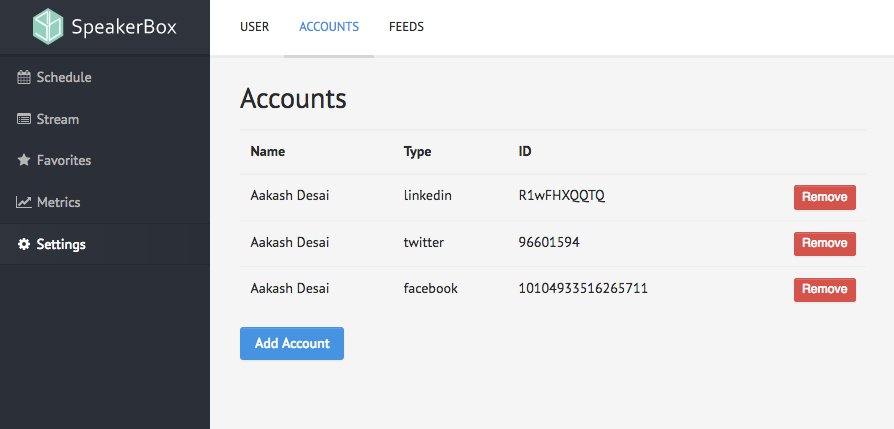Remove the twitter account

point(824,243)
